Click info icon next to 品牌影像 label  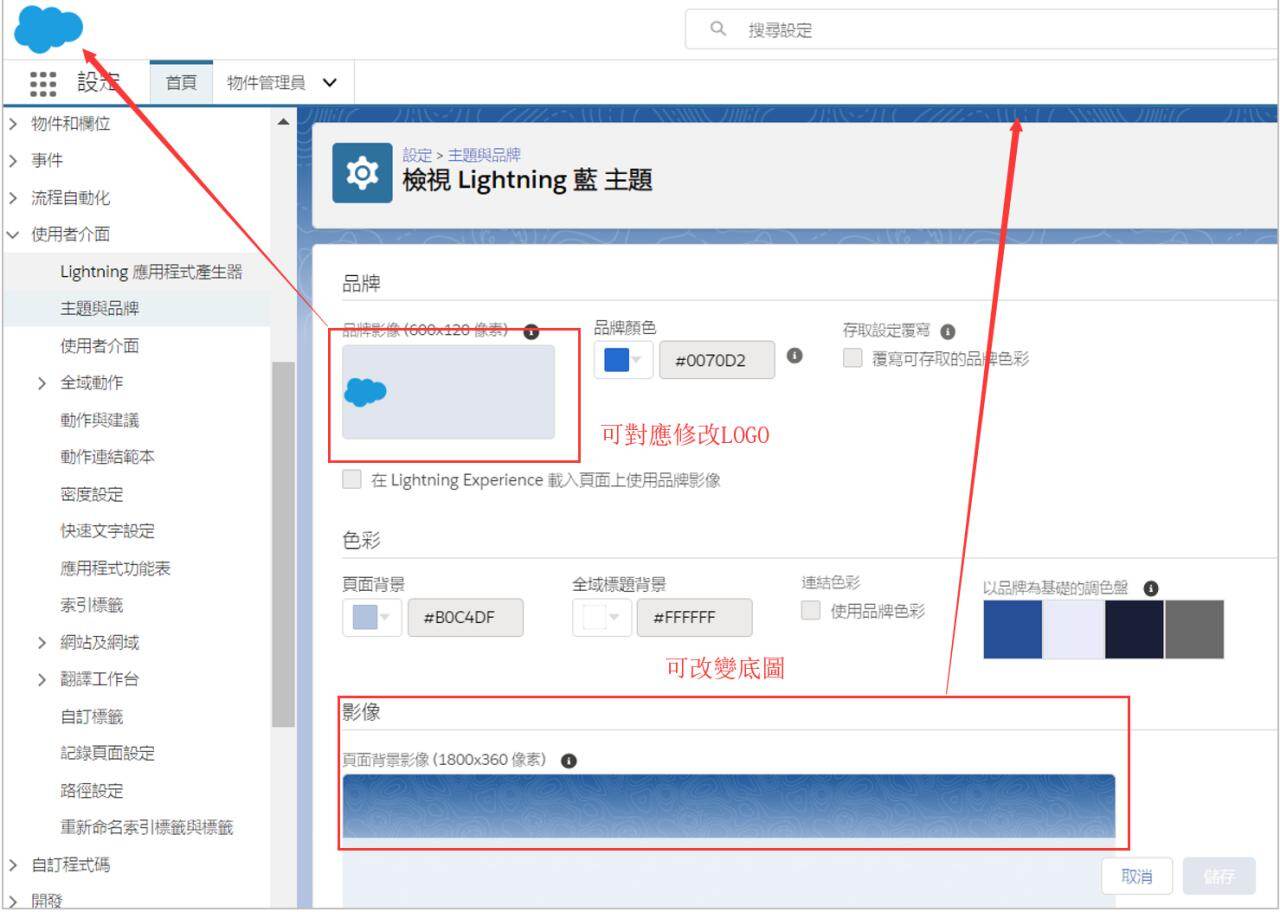click(x=531, y=332)
